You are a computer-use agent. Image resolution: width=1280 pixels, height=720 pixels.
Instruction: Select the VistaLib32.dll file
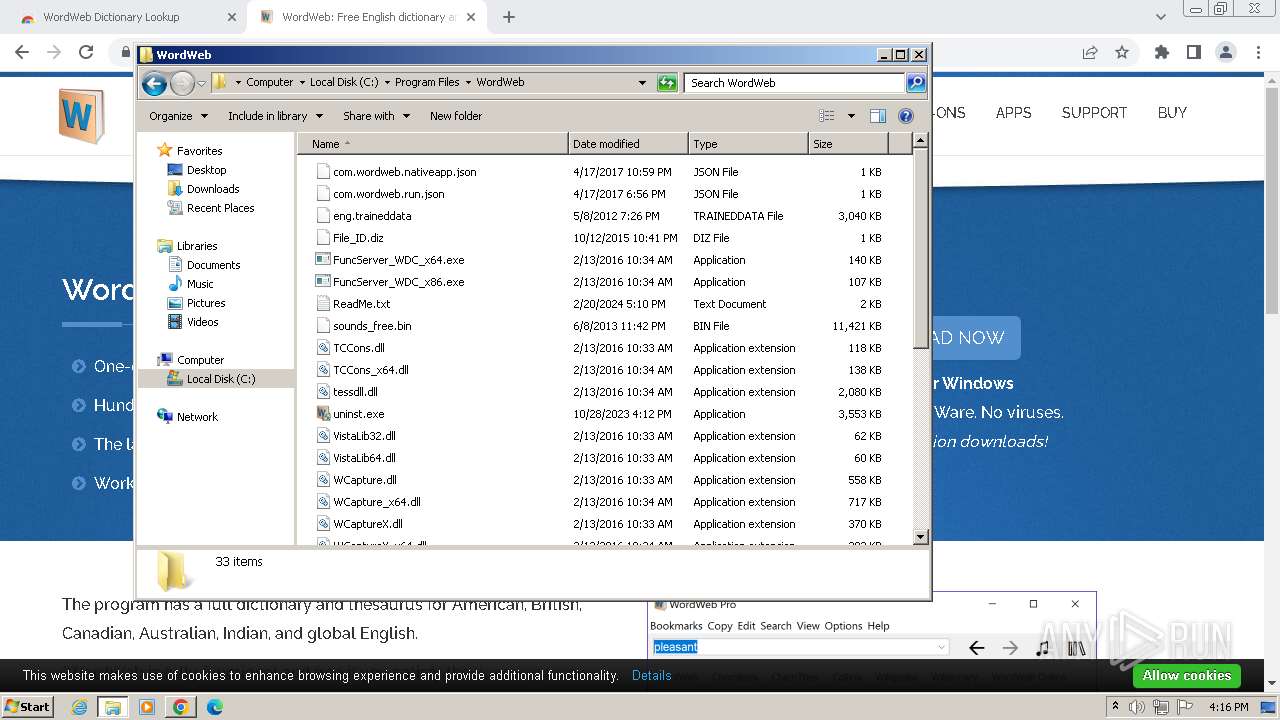[x=364, y=436]
